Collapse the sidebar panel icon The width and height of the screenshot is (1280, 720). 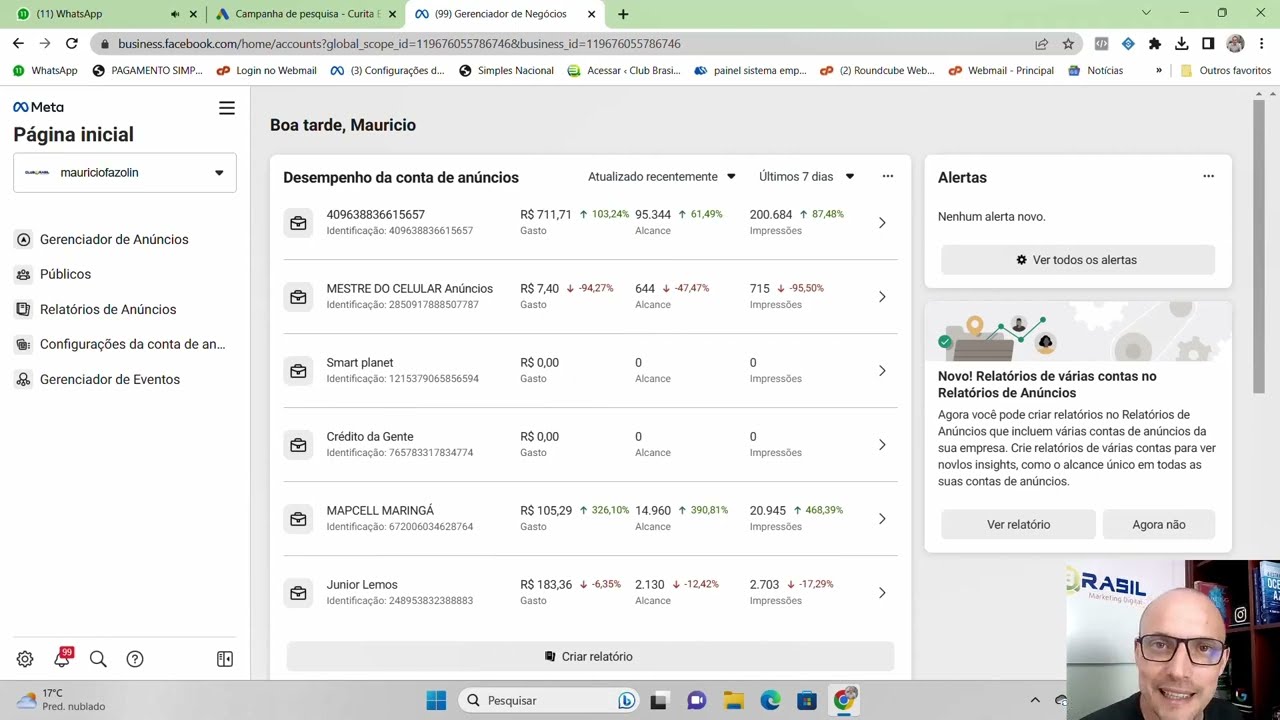tap(225, 659)
